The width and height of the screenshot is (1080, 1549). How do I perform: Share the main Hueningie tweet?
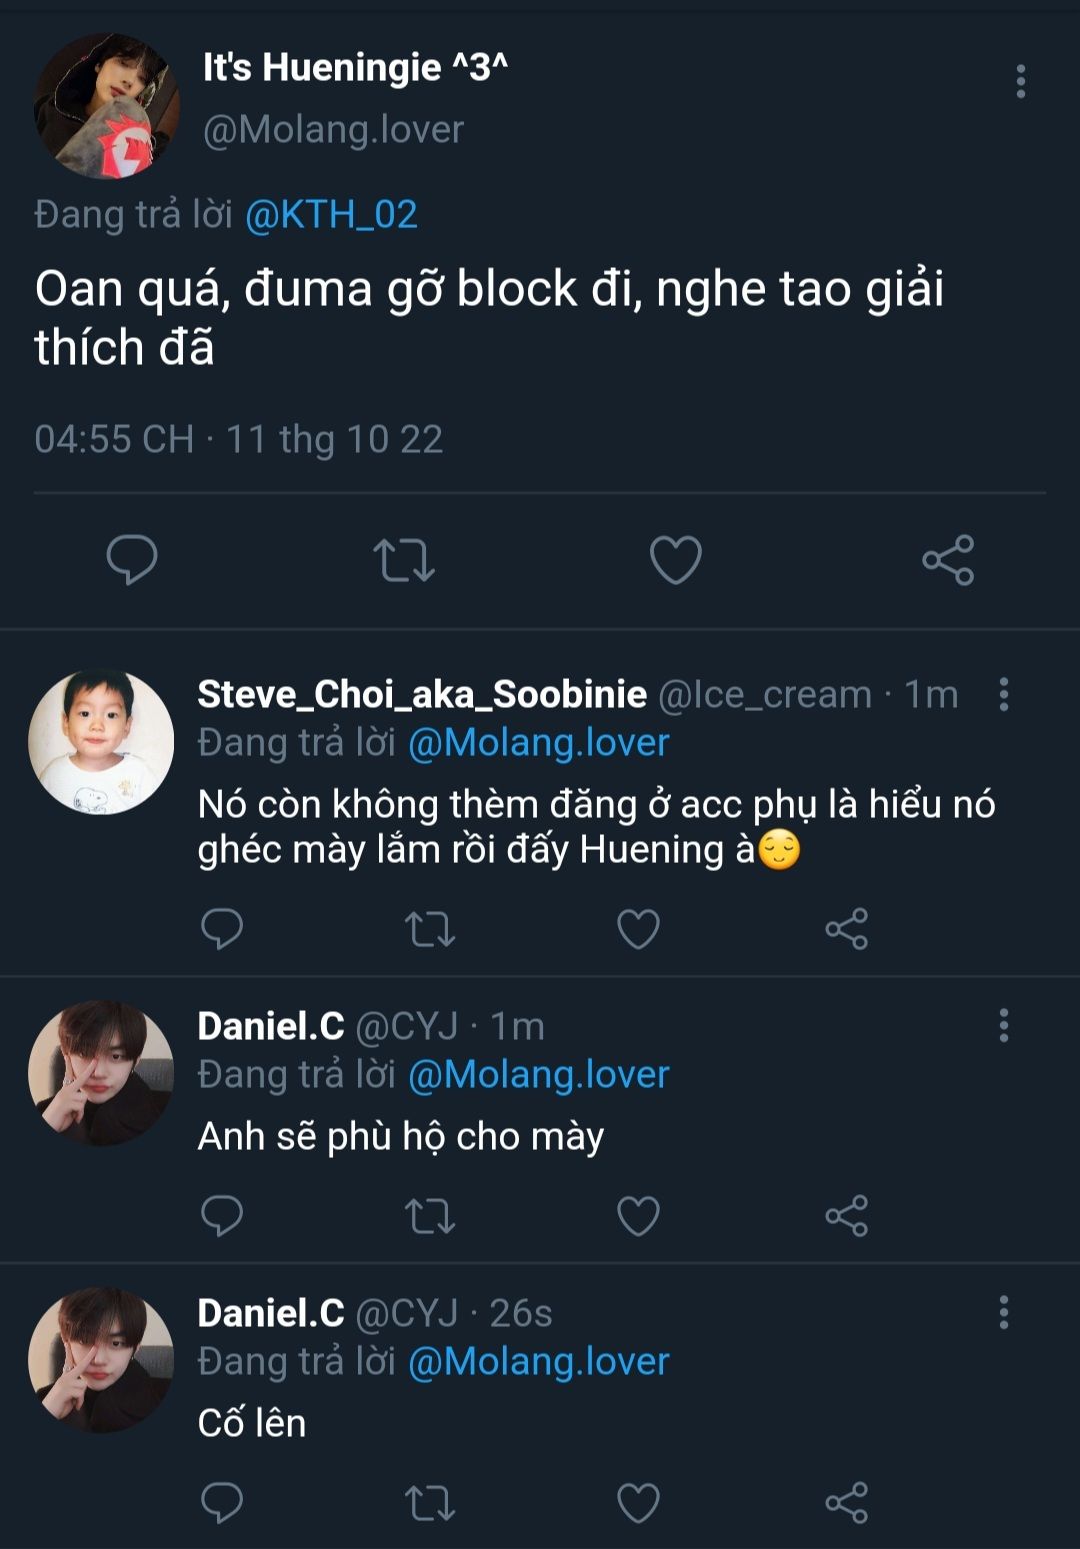point(948,560)
